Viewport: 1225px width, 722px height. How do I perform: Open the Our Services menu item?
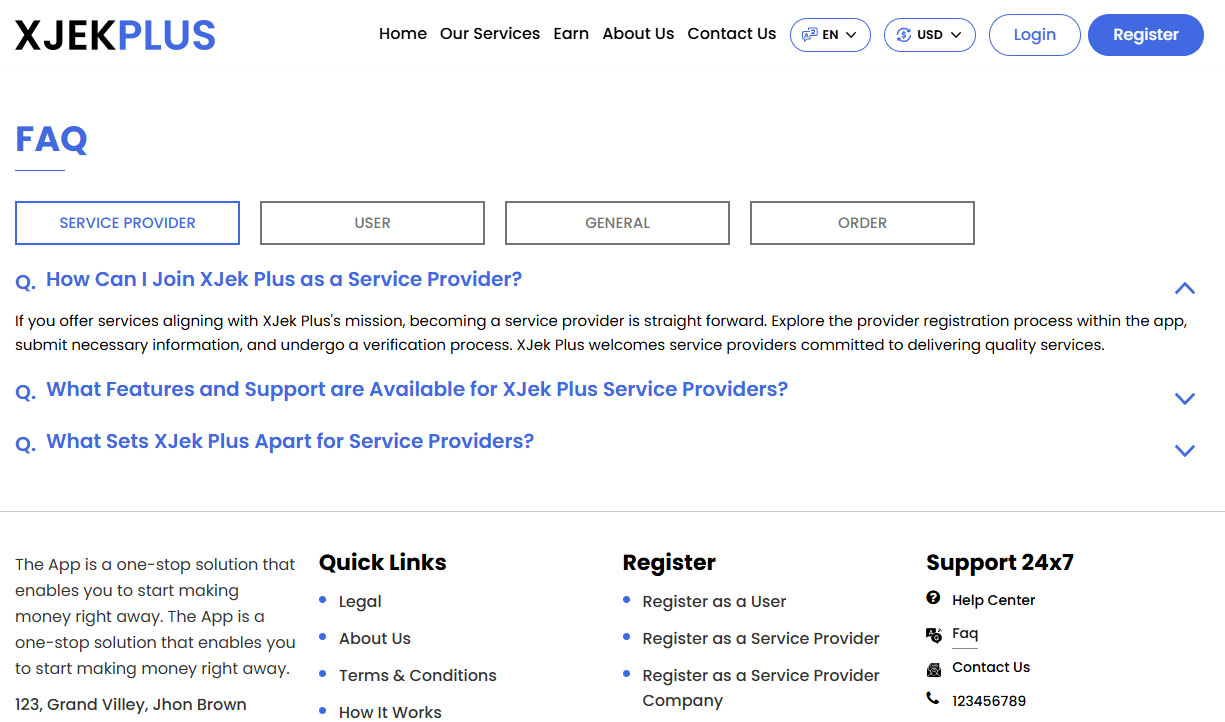point(490,33)
